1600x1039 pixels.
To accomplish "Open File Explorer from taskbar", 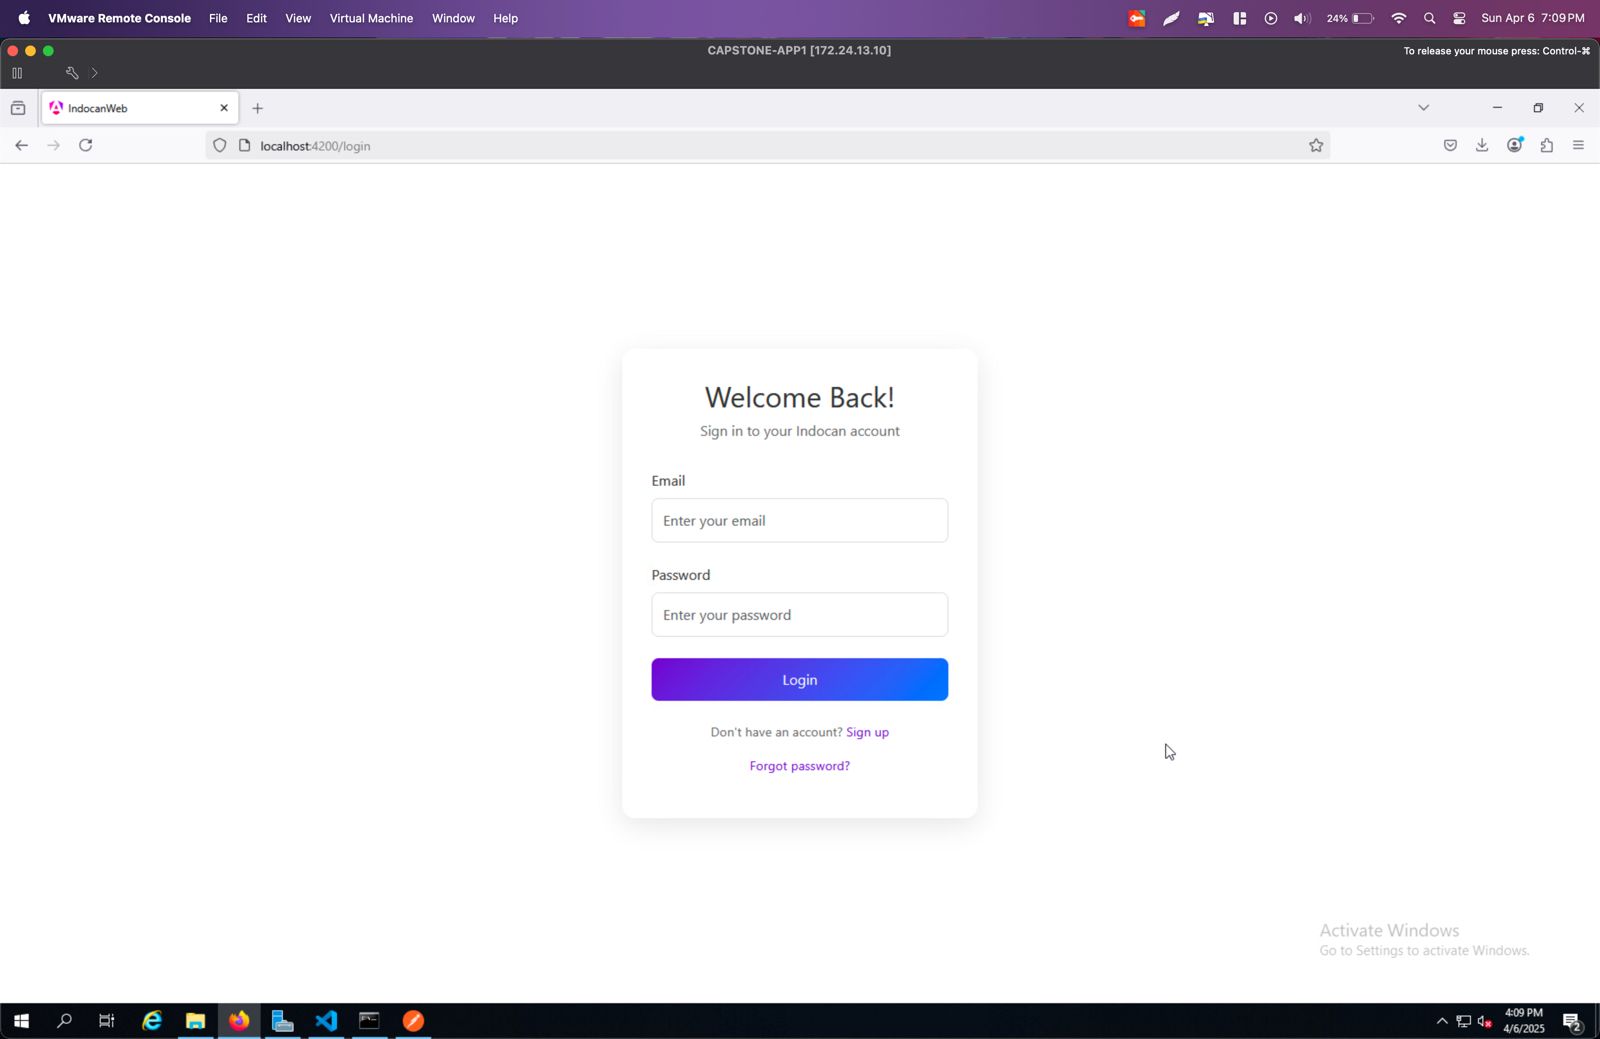I will pyautogui.click(x=195, y=1021).
